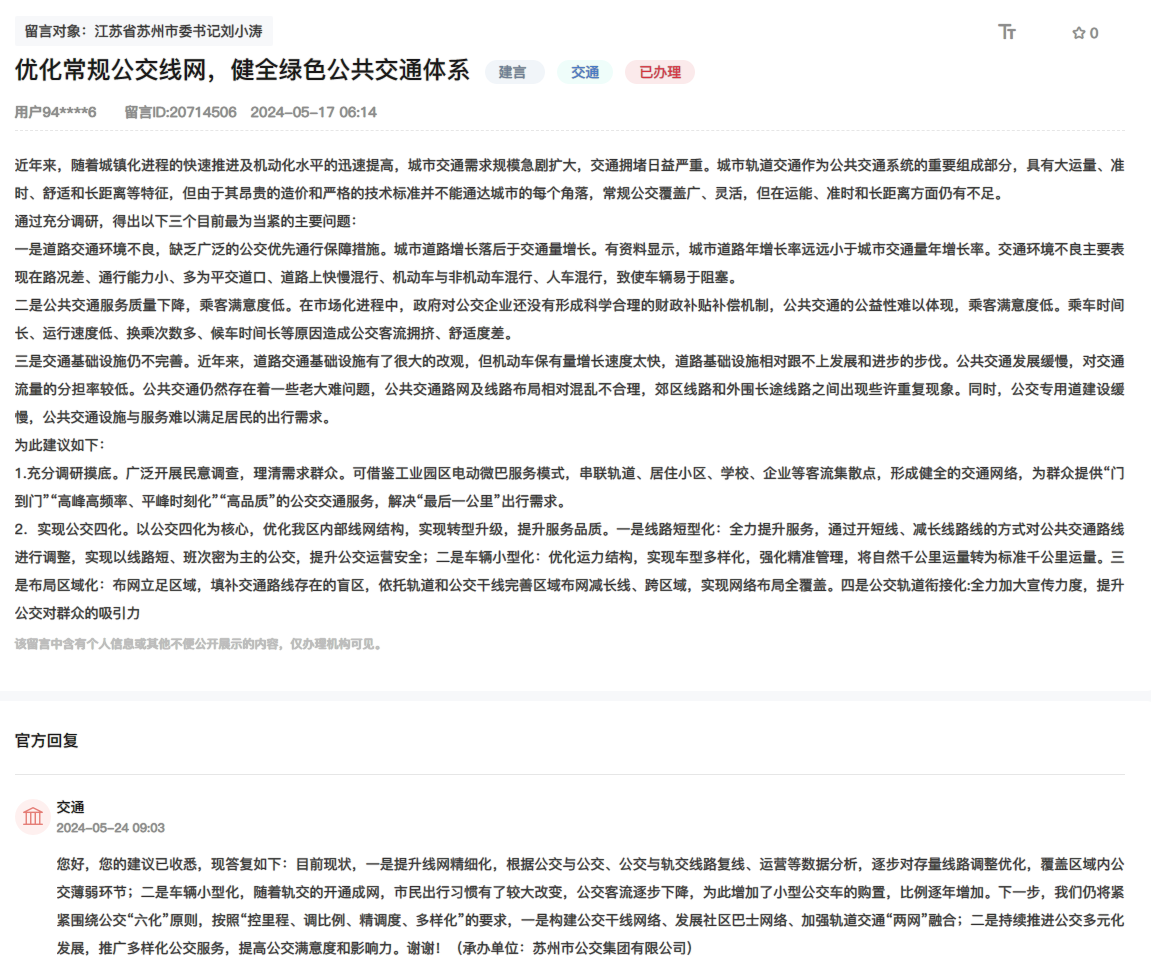1151x969 pixels.
Task: Toggle the 建言 category tag
Action: 514,72
